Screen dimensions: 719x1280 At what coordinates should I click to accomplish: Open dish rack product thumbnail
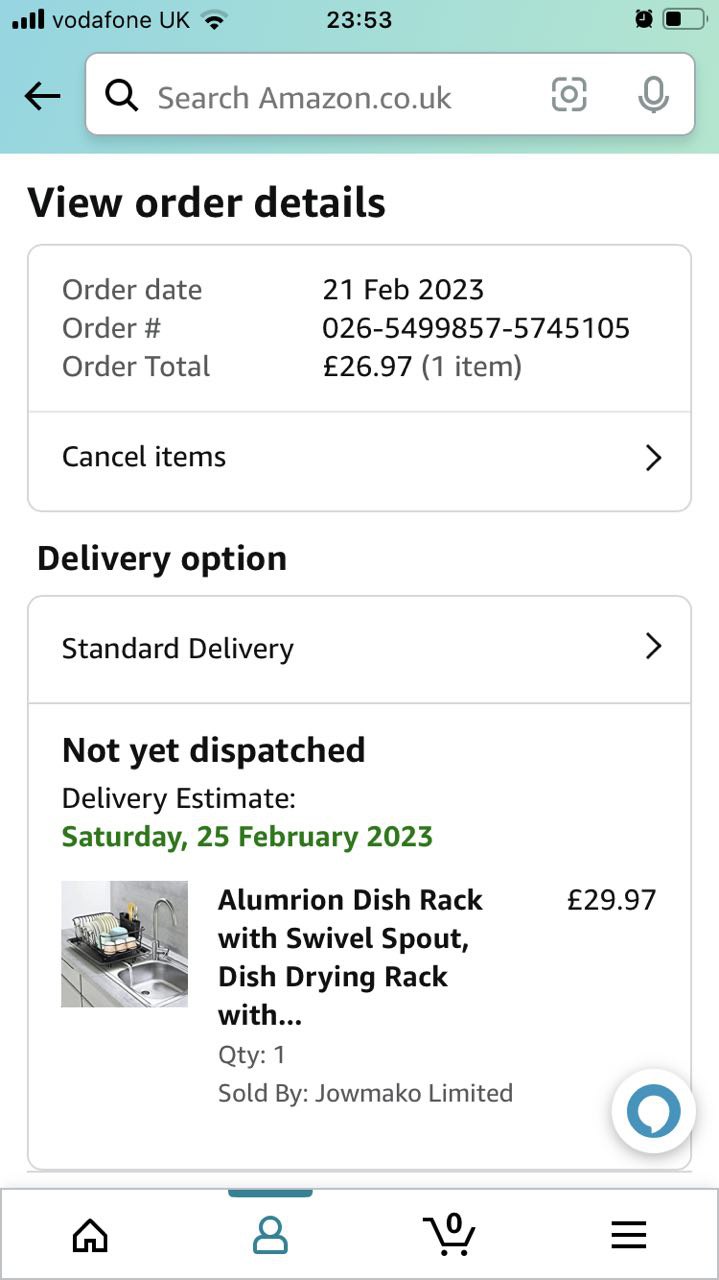(124, 944)
